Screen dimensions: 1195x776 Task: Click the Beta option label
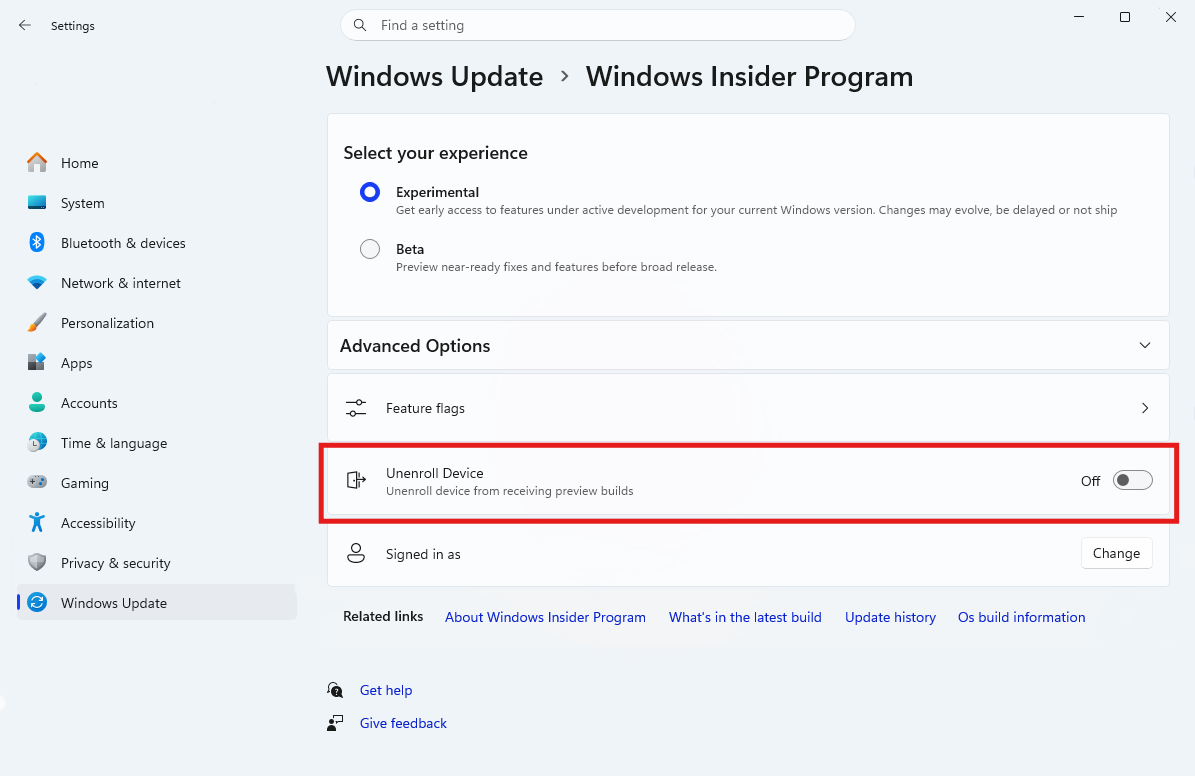[410, 249]
